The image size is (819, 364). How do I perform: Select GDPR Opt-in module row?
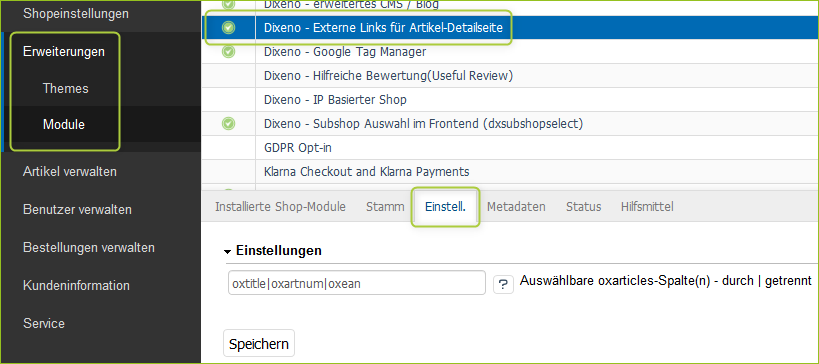tap(510, 148)
